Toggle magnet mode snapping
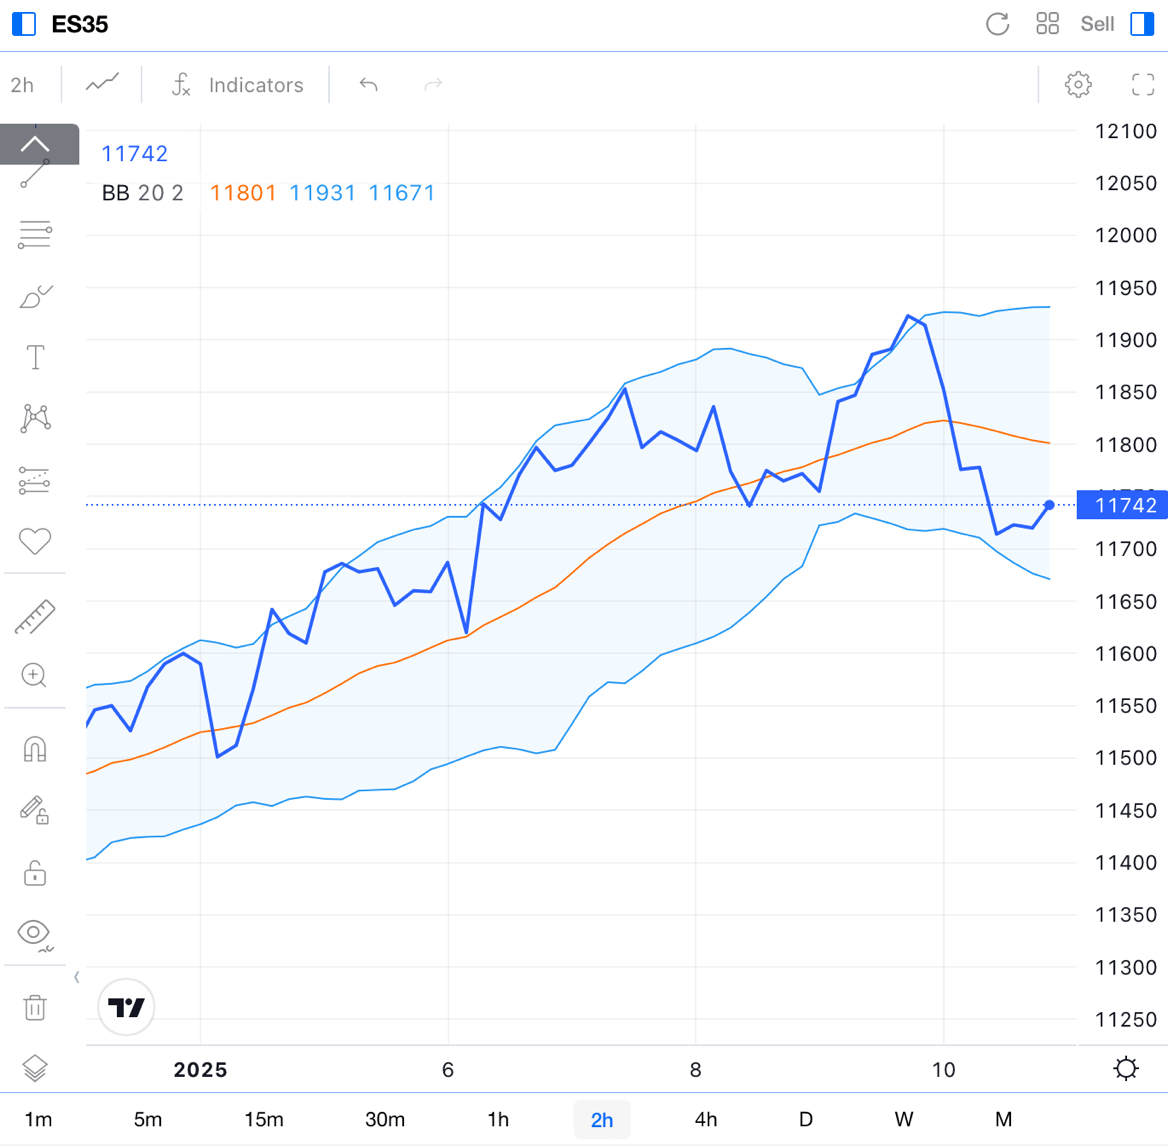The image size is (1168, 1146). click(35, 749)
